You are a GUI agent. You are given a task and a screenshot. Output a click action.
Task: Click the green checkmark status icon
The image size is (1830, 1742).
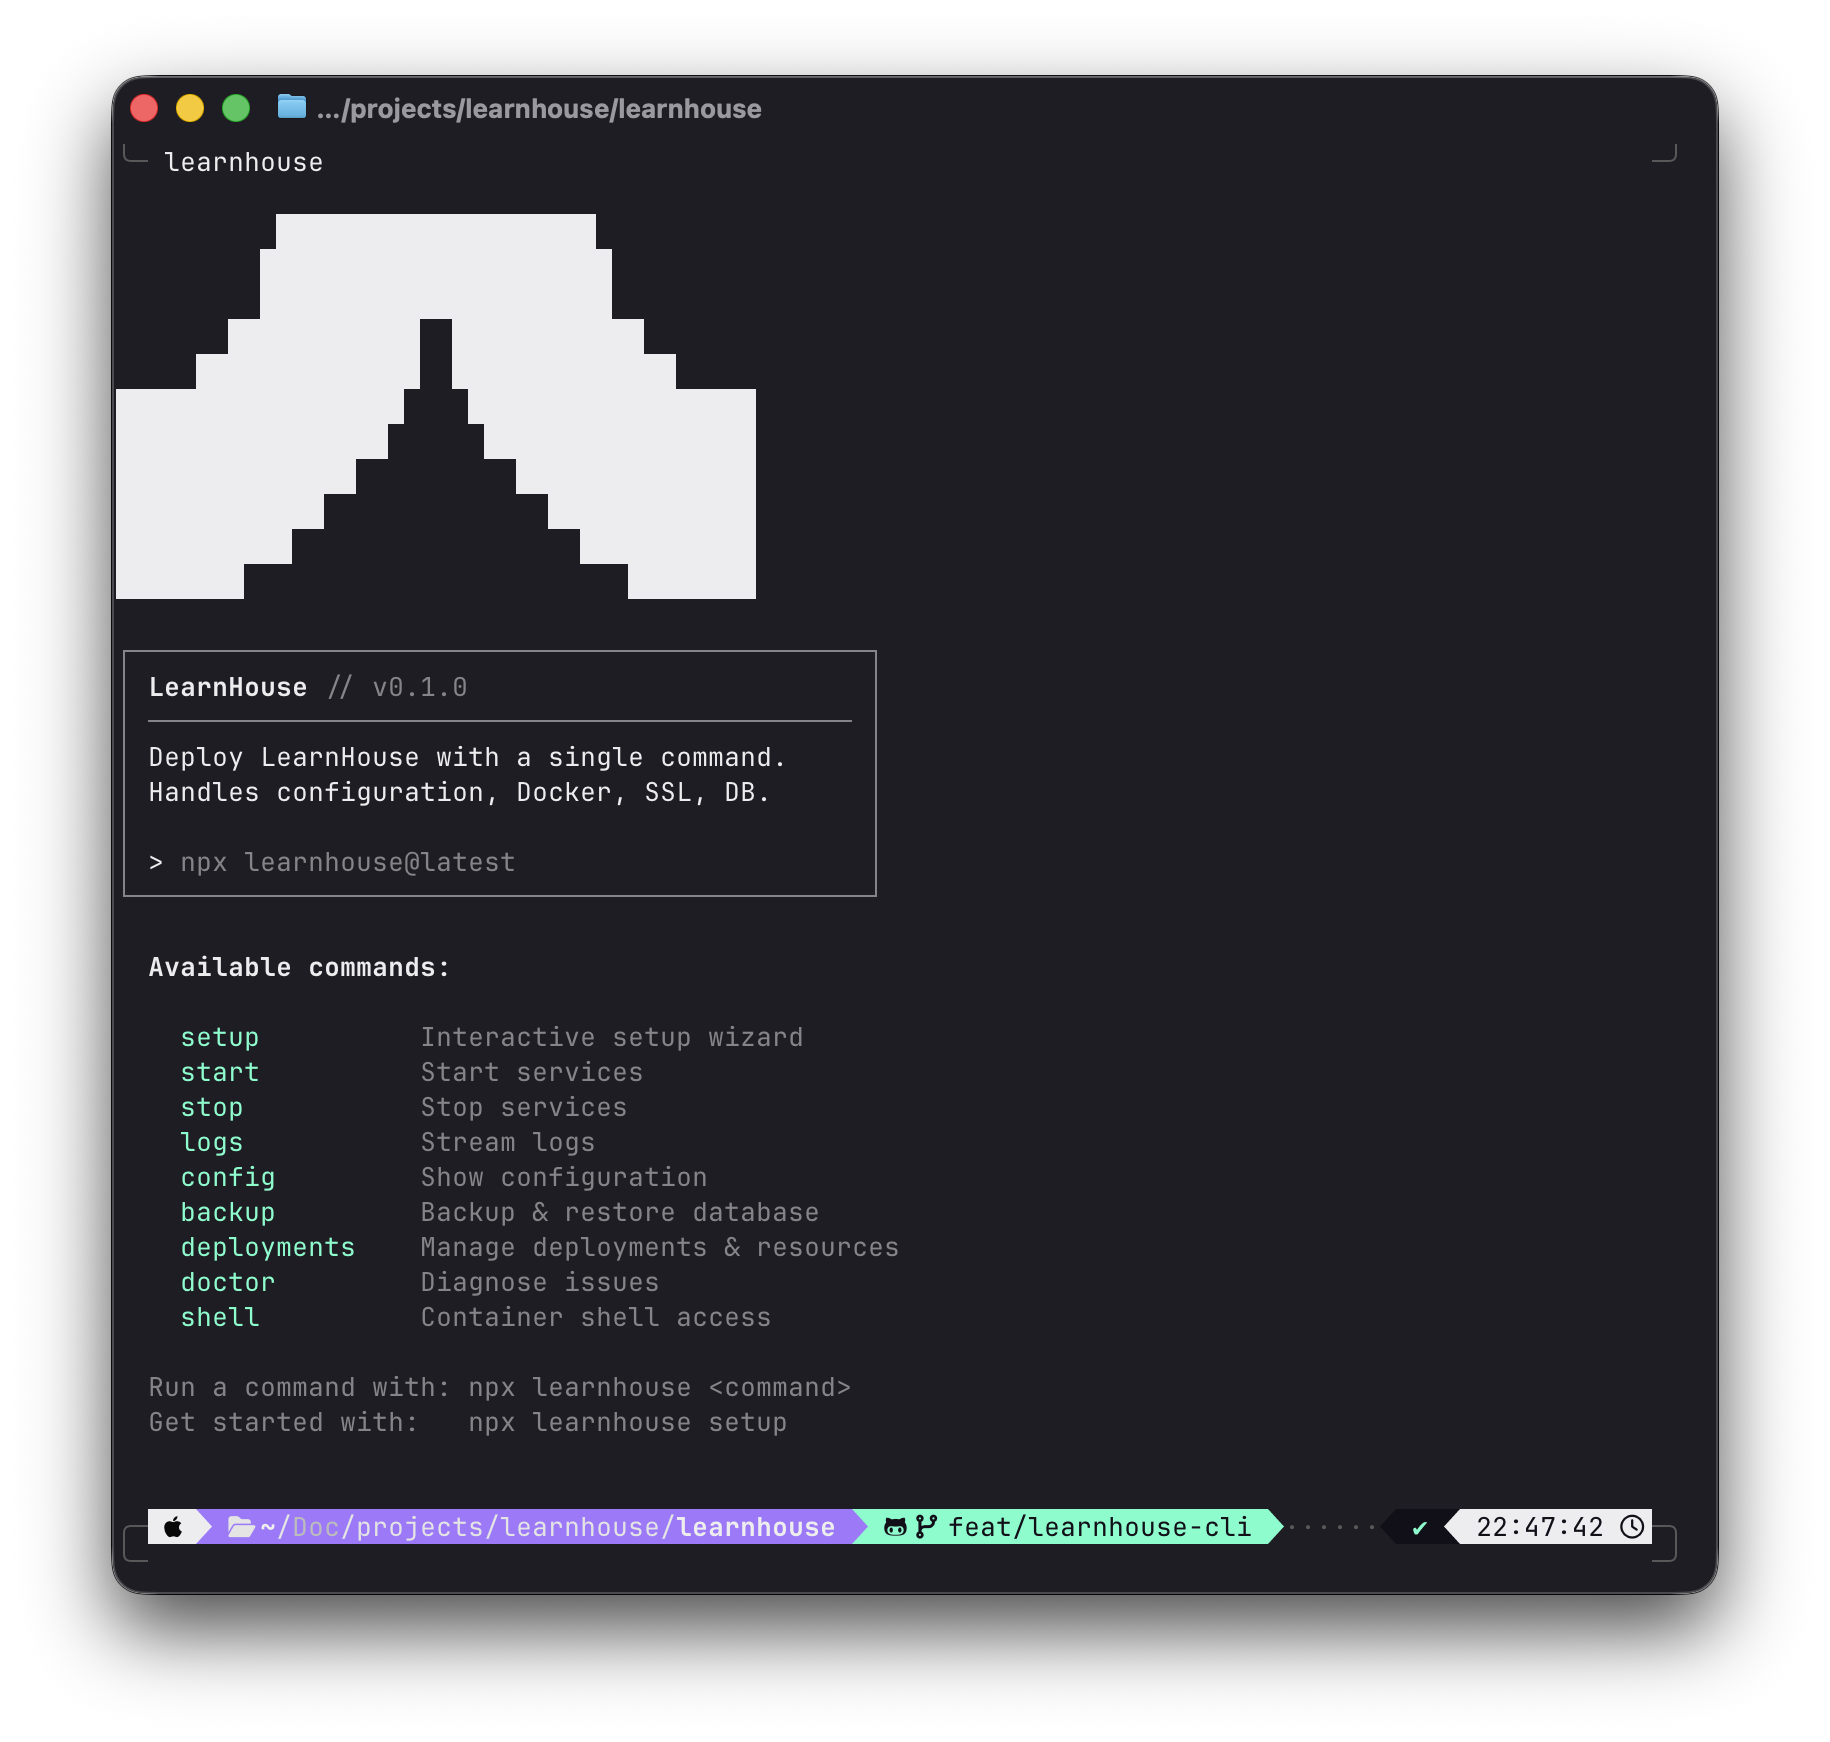(1419, 1528)
